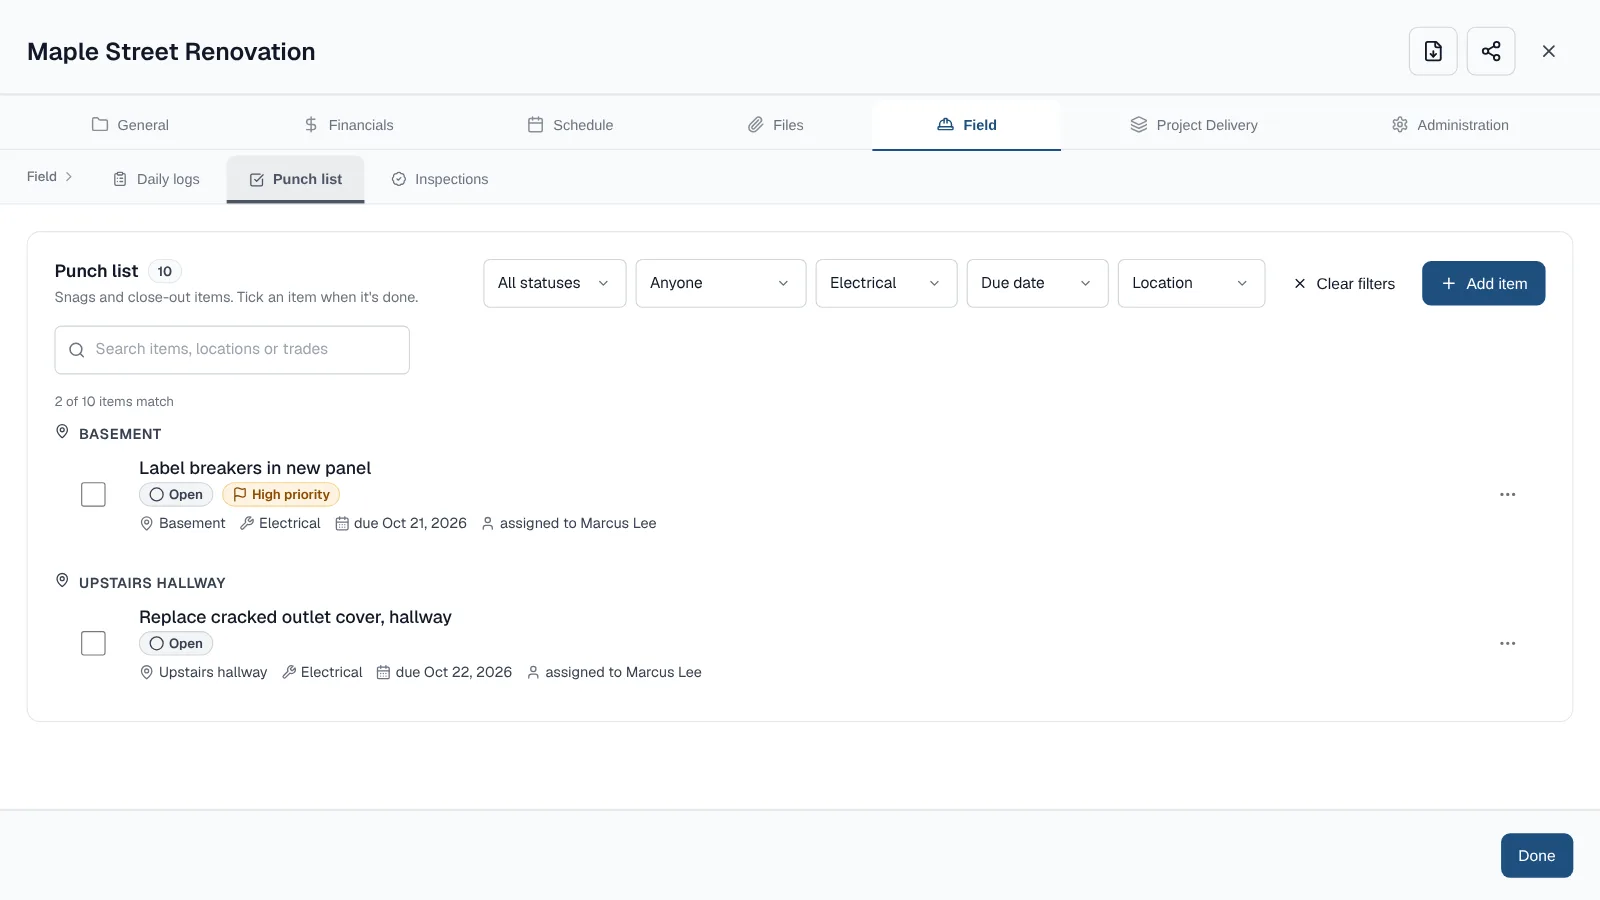Viewport: 1600px width, 900px height.
Task: Open more options for Replace cracked outlet cover
Action: (1508, 644)
